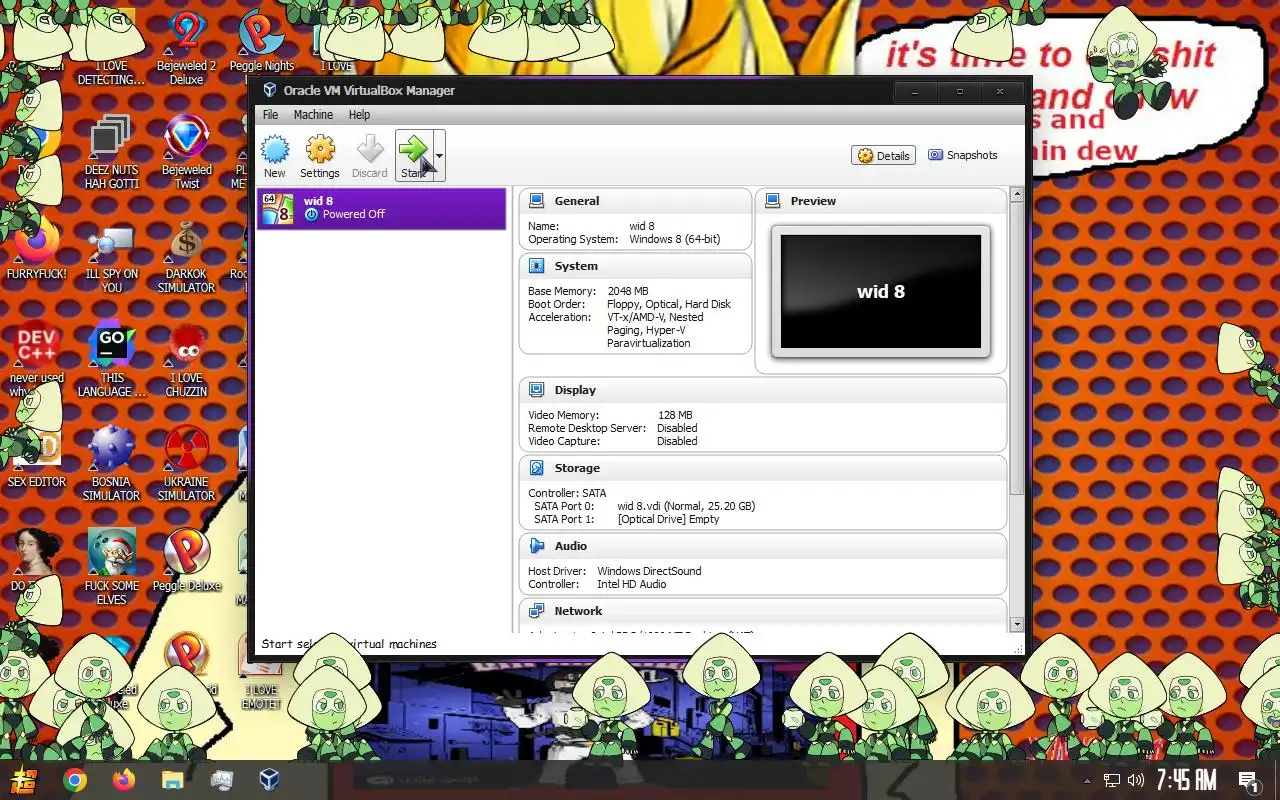Screen dimensions: 1280x800
Task: Click the Discard toolbar icon
Action: coord(370,156)
